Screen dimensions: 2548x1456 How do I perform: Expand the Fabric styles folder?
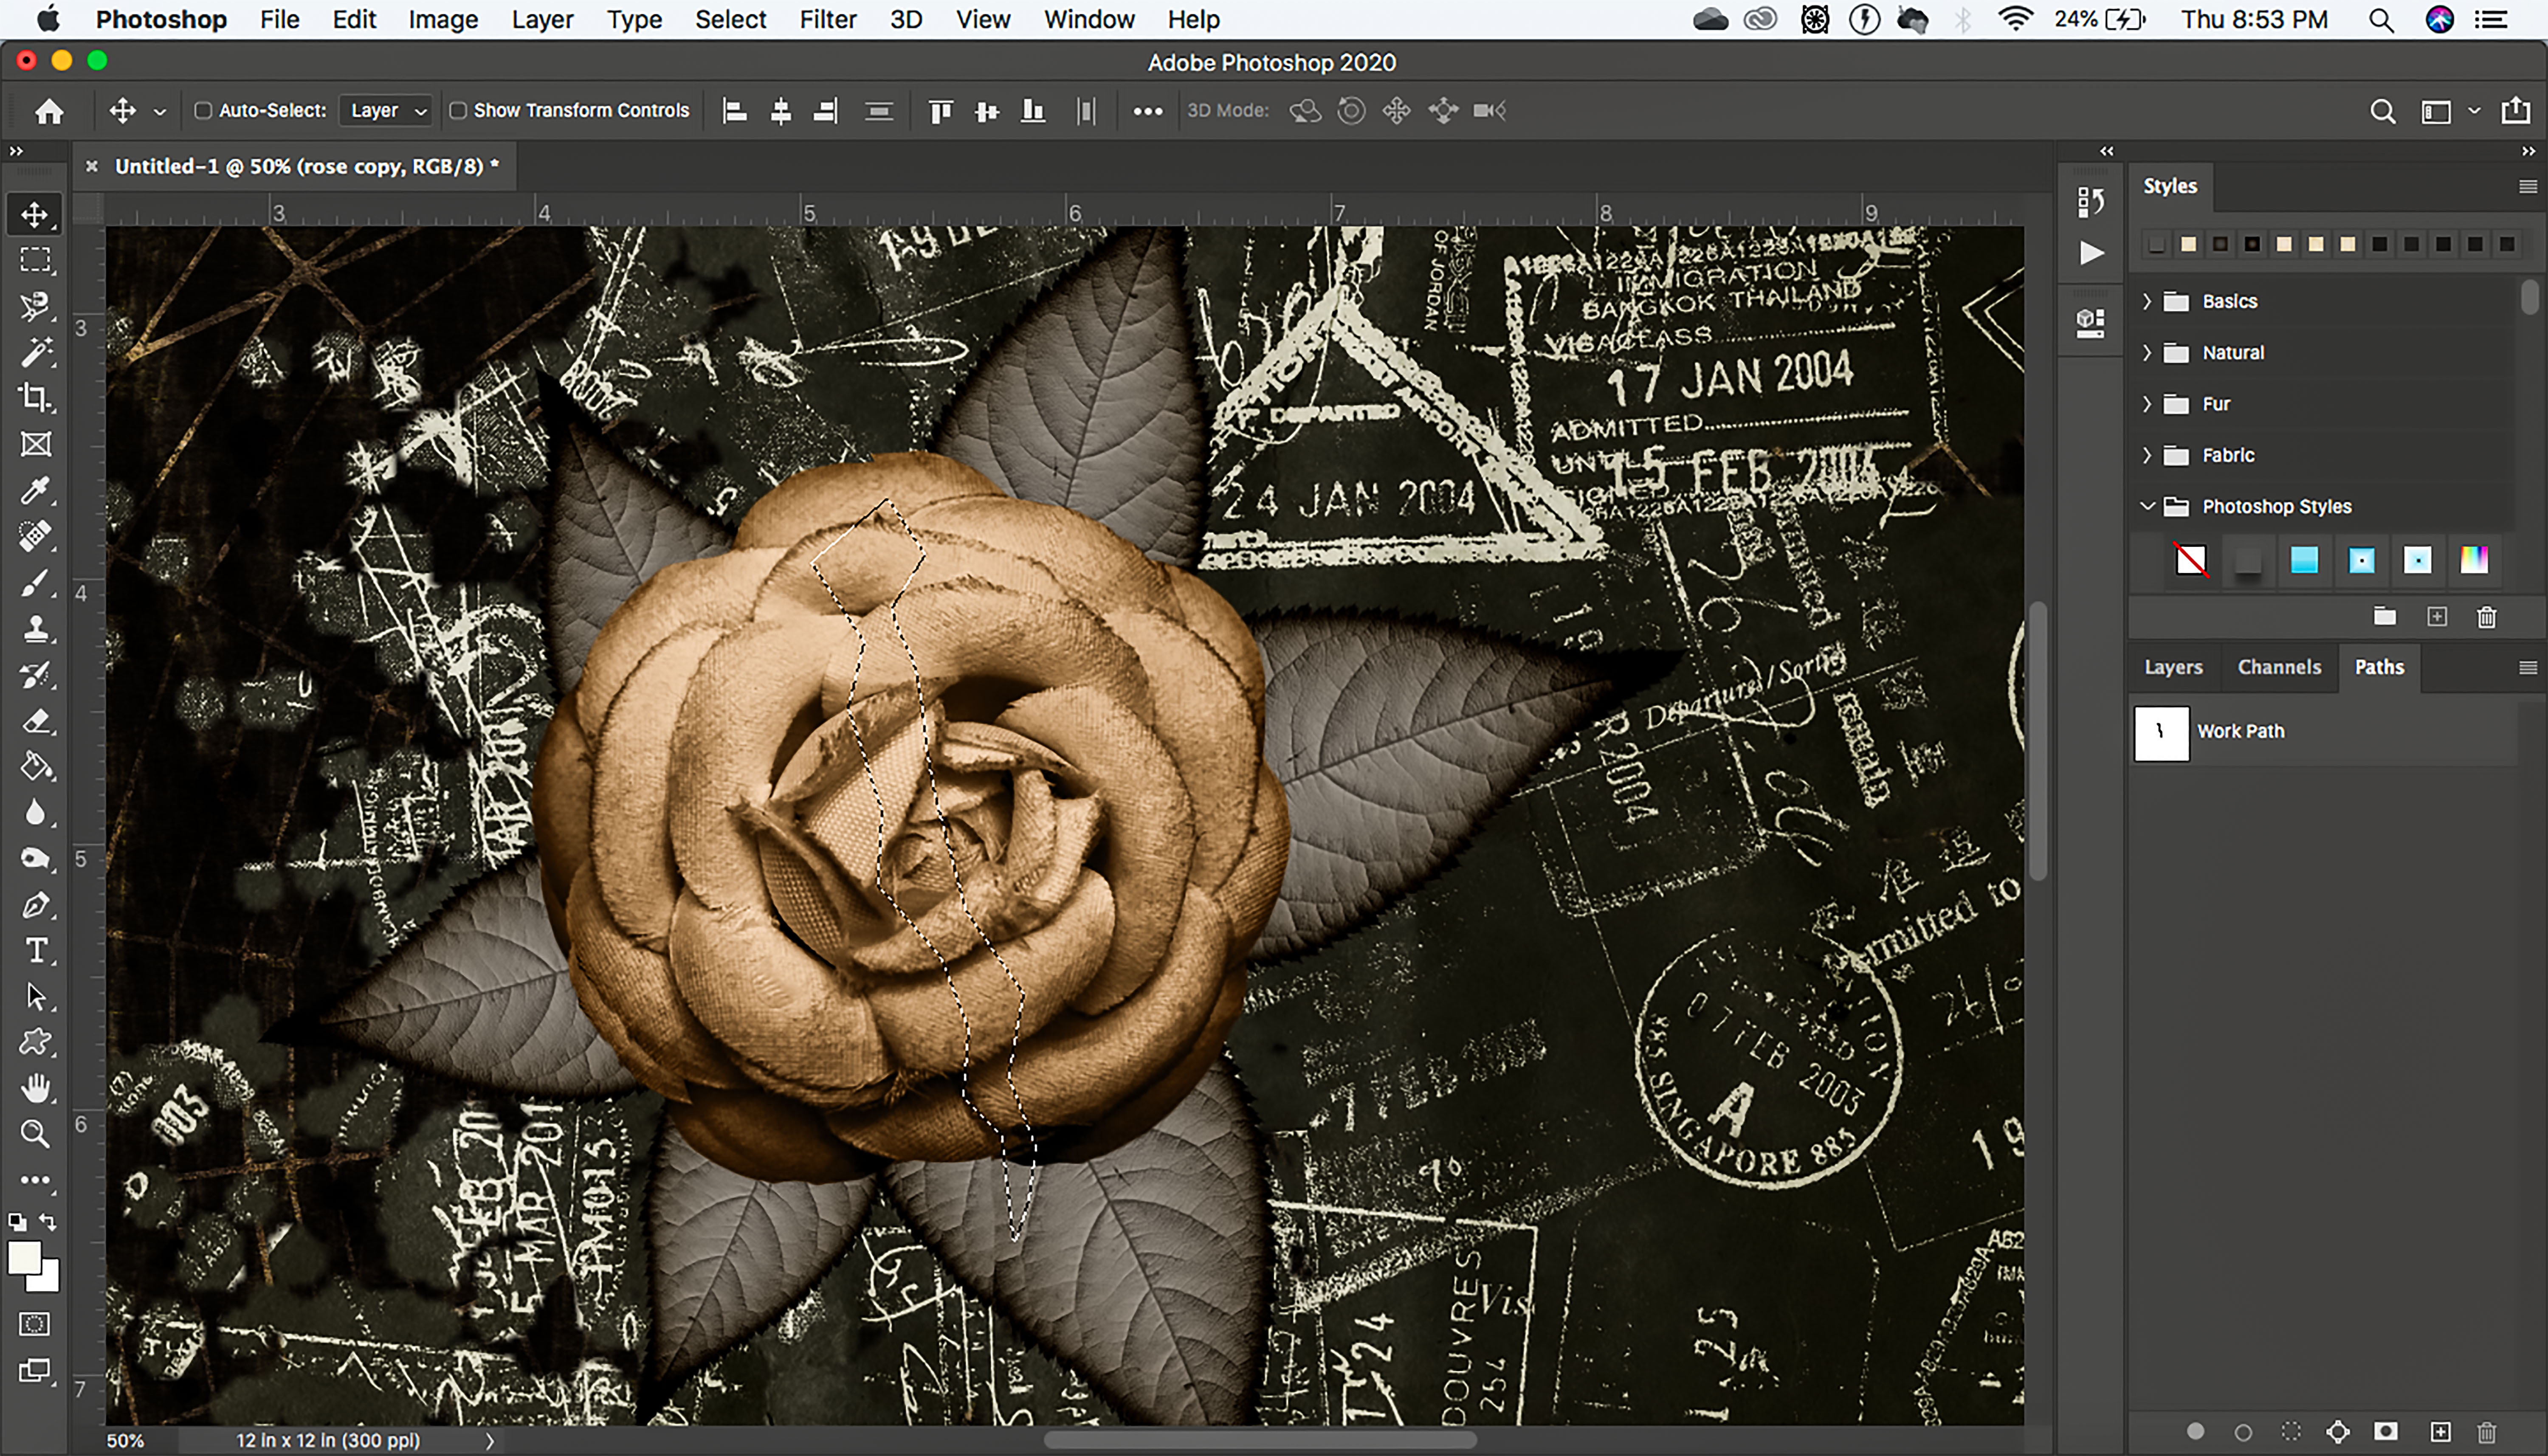pos(2147,455)
